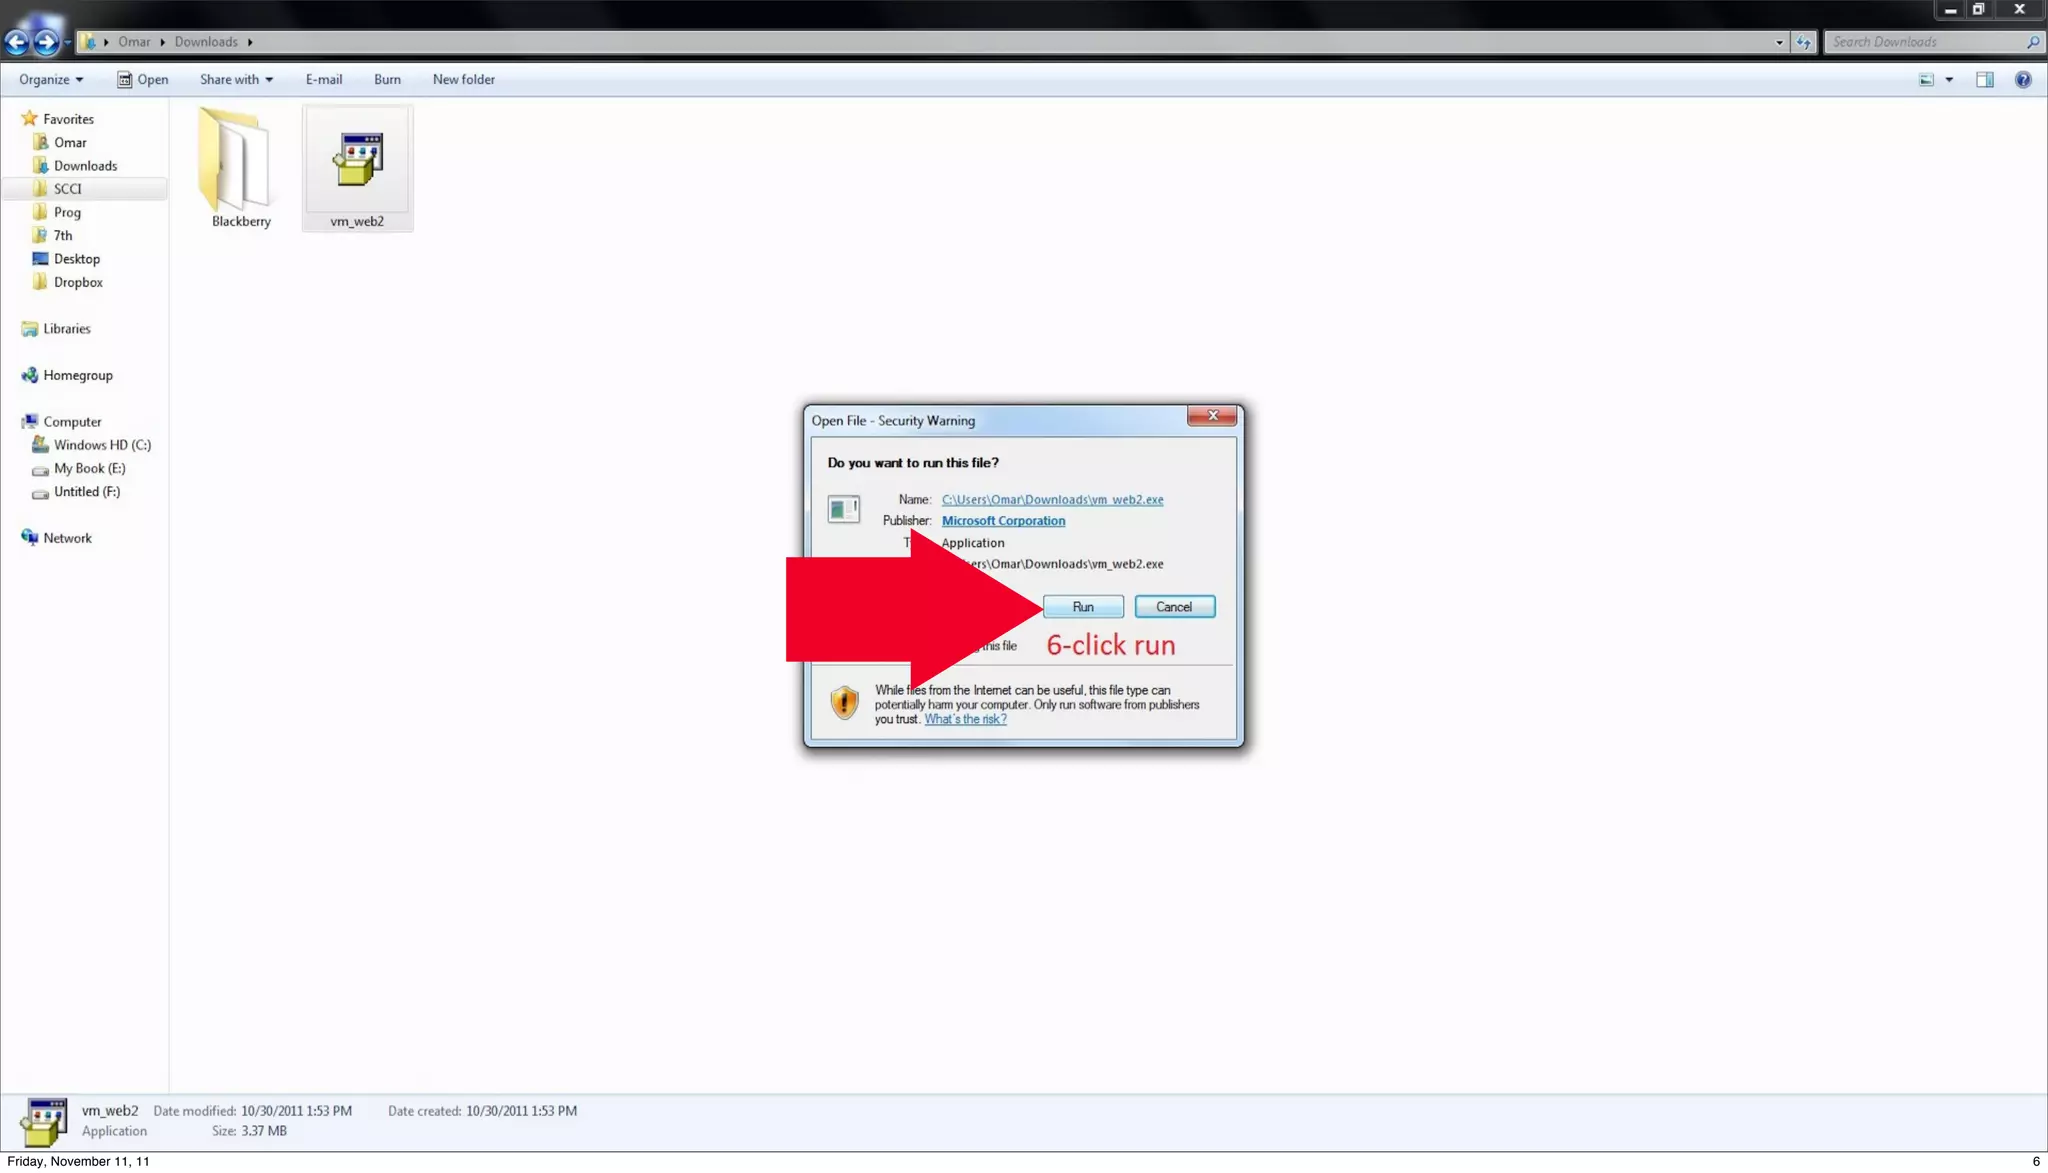The width and height of the screenshot is (2048, 1173).
Task: Select Windows HD (C:) drive
Action: click(x=101, y=445)
